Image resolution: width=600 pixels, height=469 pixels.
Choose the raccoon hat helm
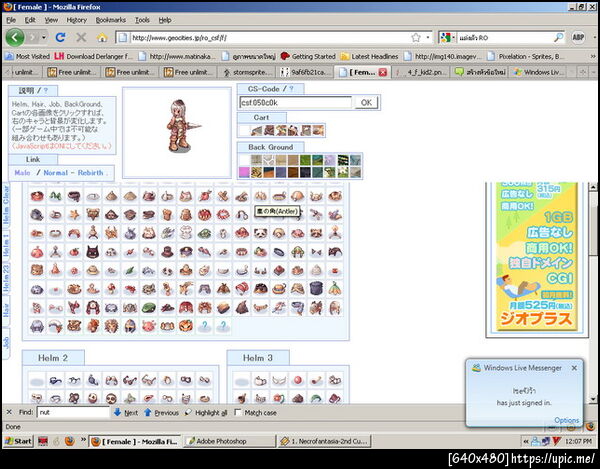(316, 233)
